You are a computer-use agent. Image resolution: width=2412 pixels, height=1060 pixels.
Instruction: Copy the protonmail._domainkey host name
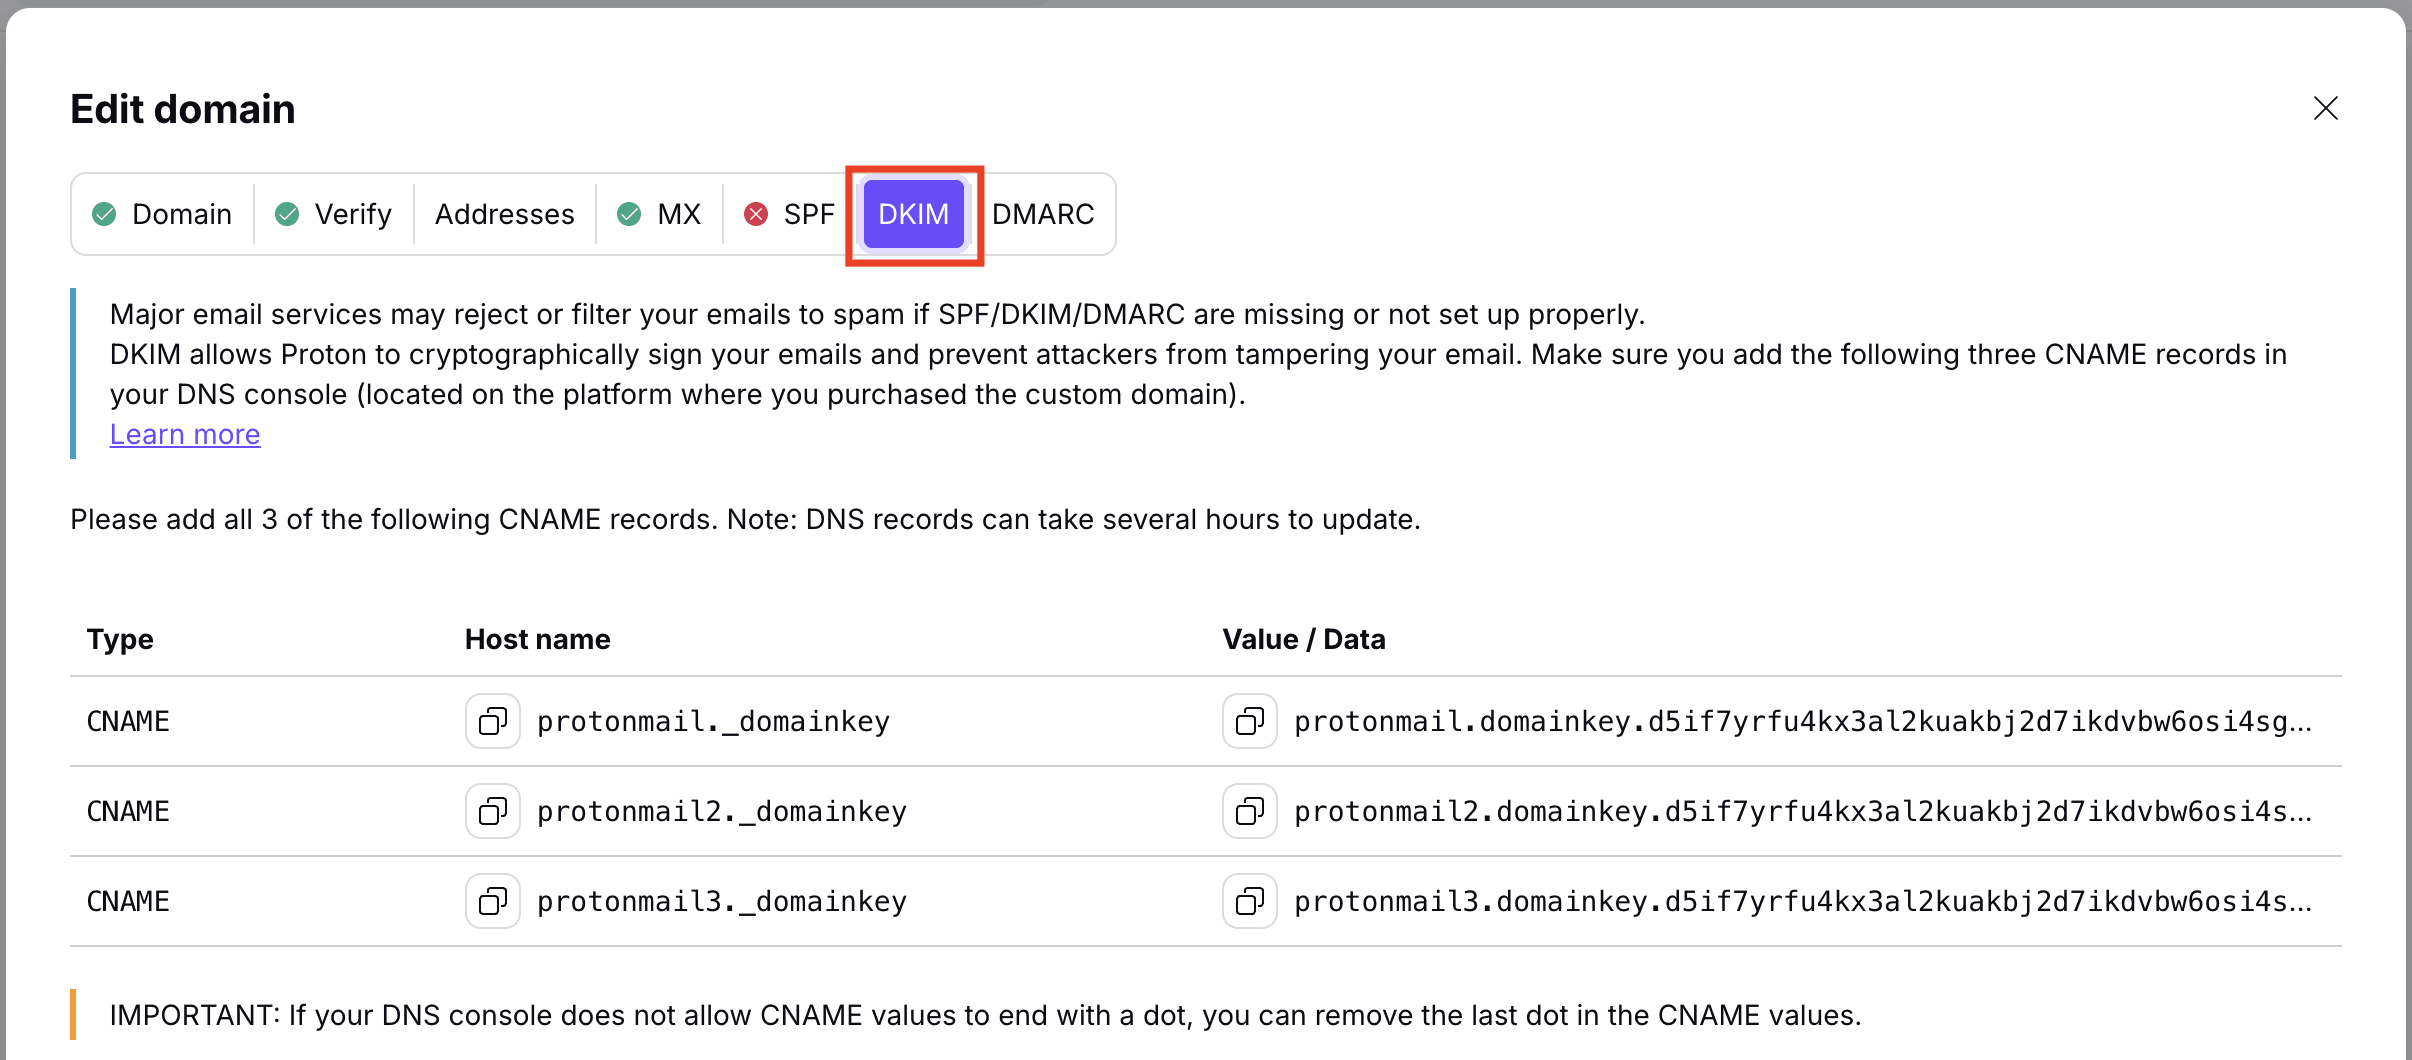click(492, 721)
